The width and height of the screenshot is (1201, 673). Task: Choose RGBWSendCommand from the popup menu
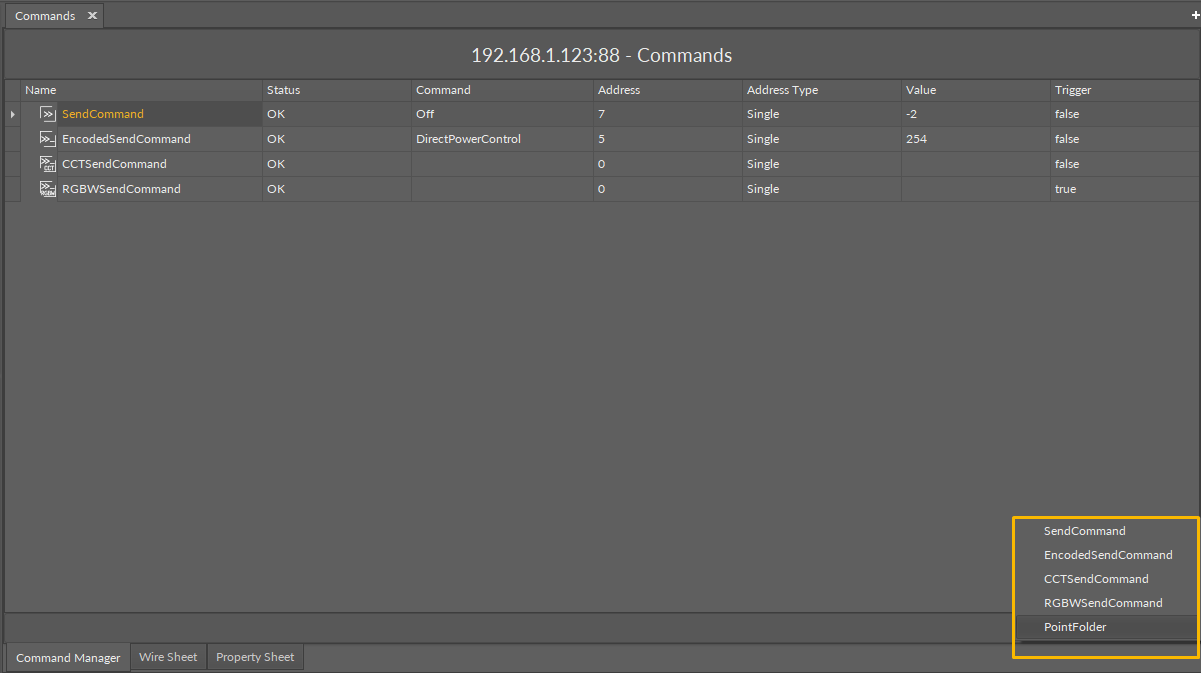click(1106, 603)
